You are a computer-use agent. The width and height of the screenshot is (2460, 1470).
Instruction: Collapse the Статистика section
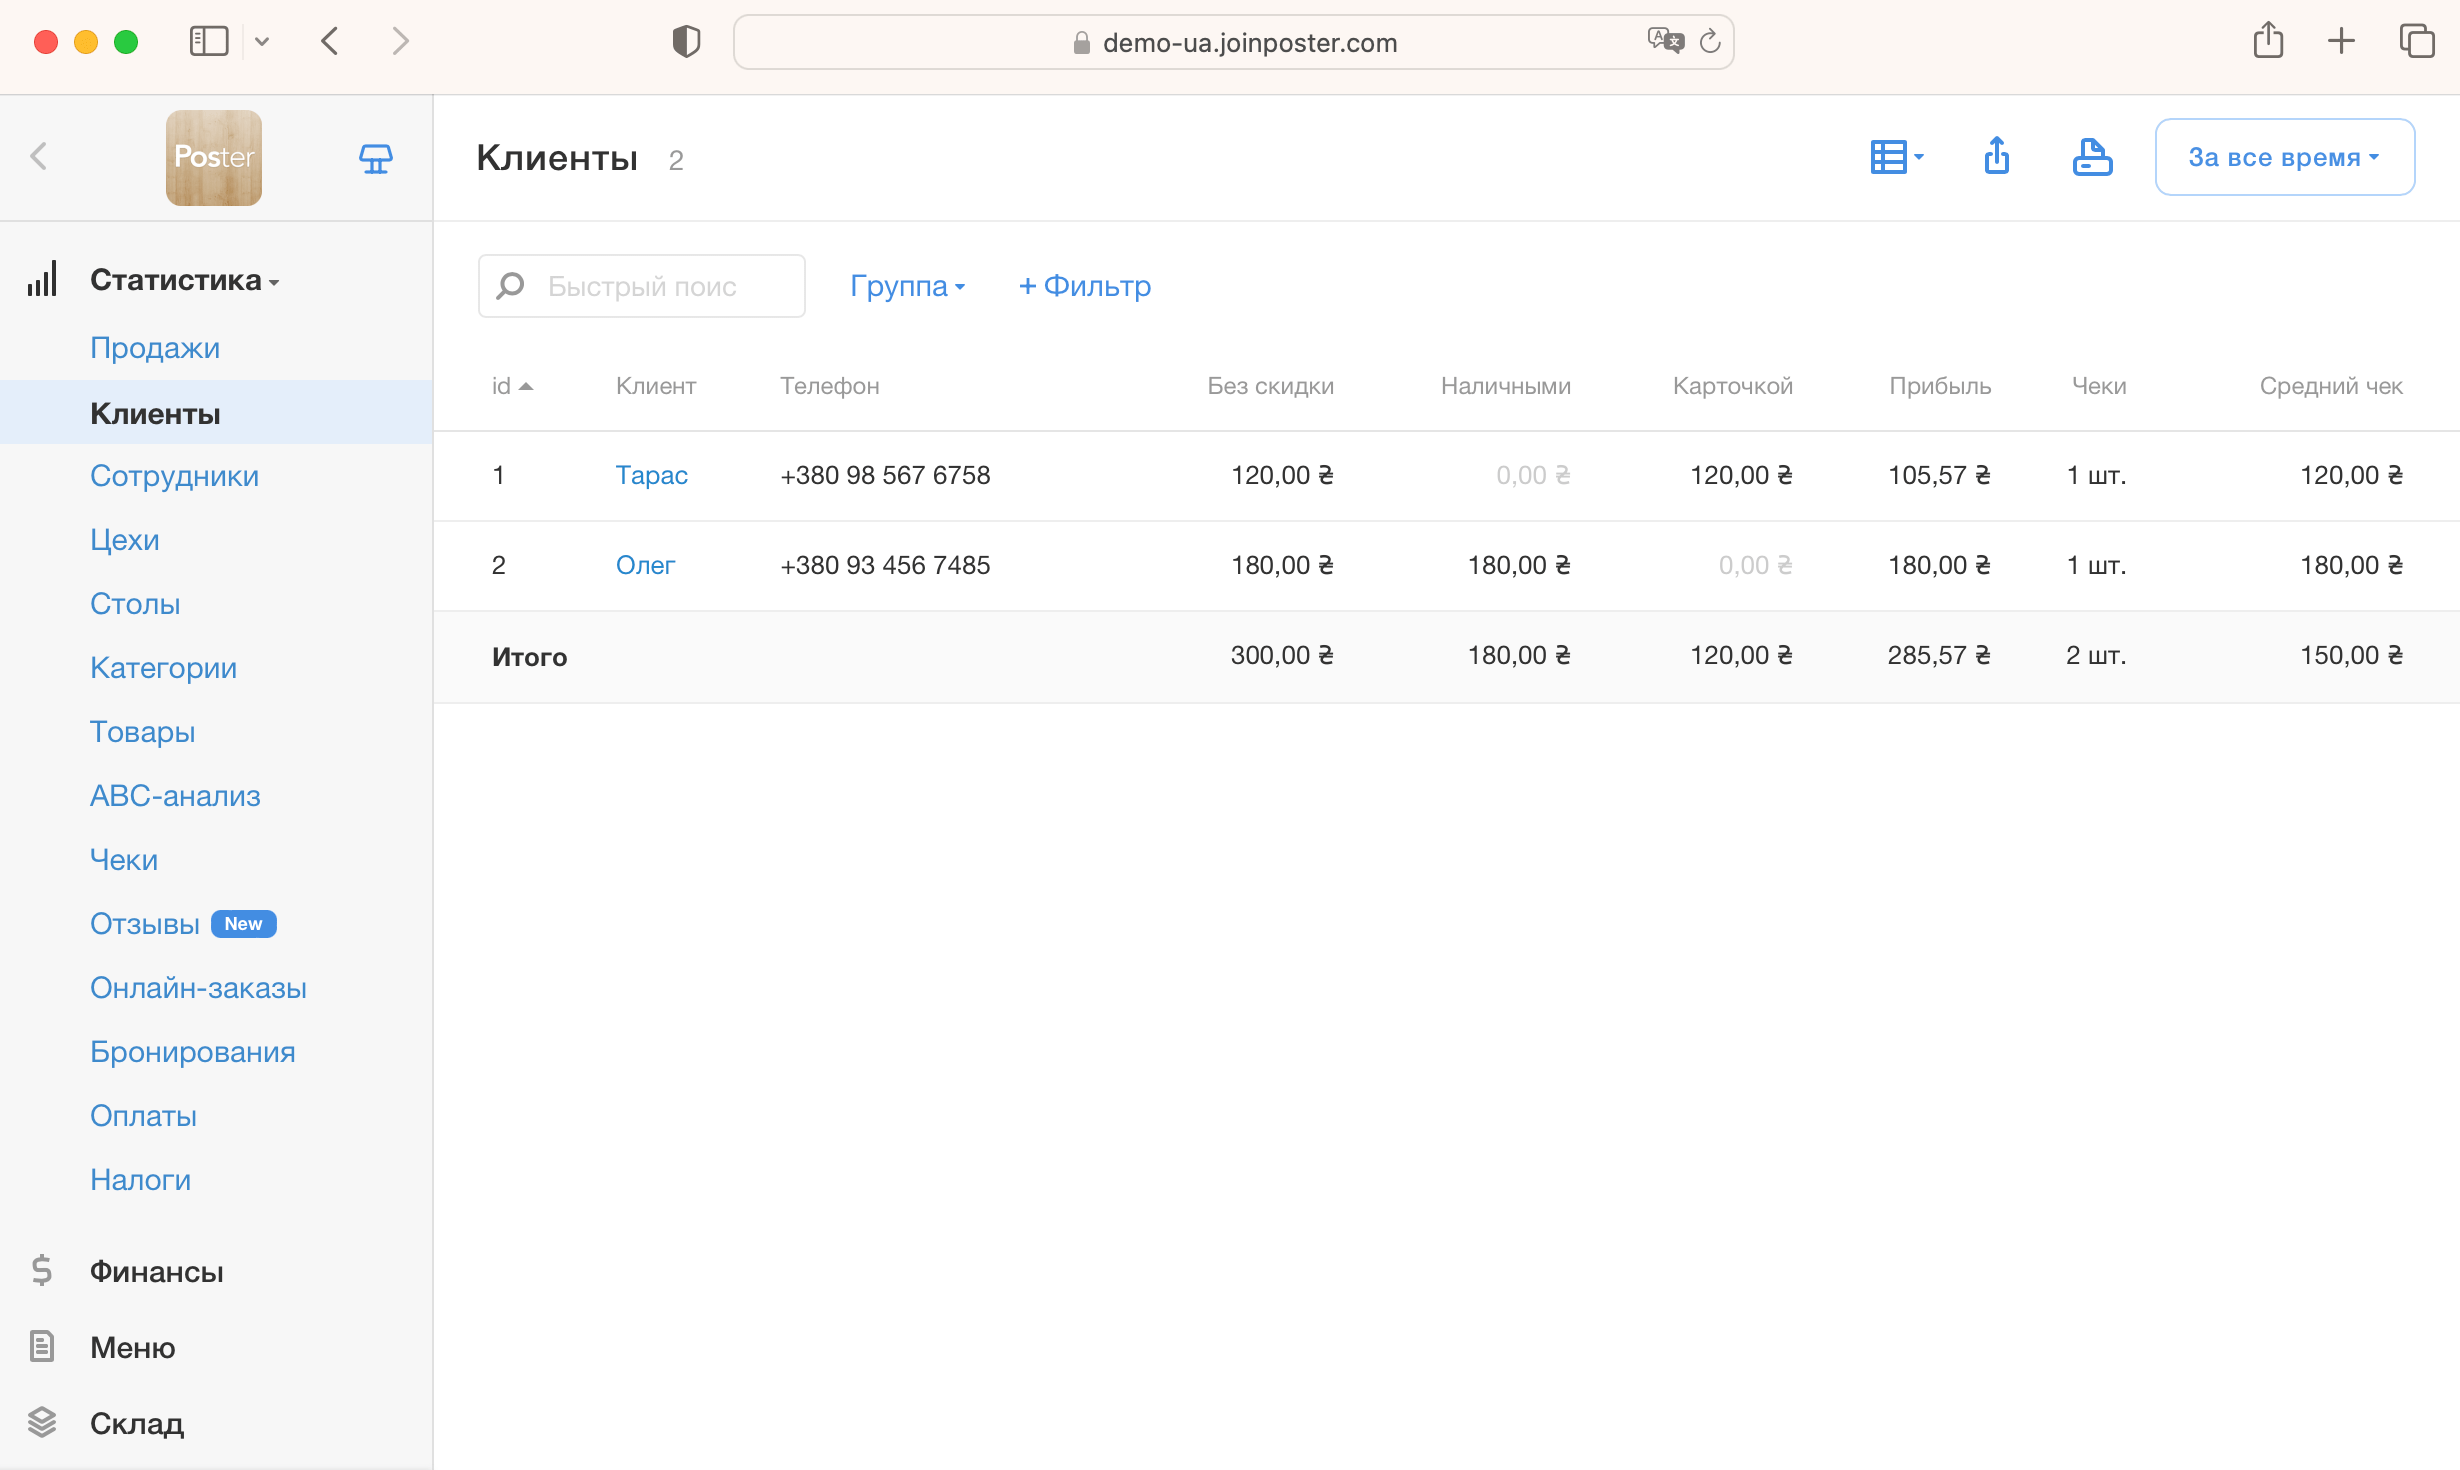coord(185,280)
